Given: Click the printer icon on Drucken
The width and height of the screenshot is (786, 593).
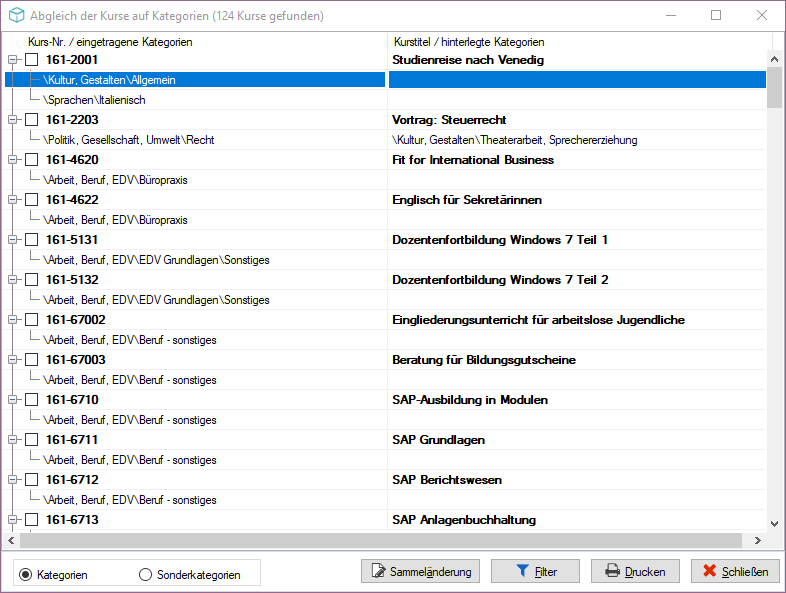Looking at the screenshot, I should point(612,571).
